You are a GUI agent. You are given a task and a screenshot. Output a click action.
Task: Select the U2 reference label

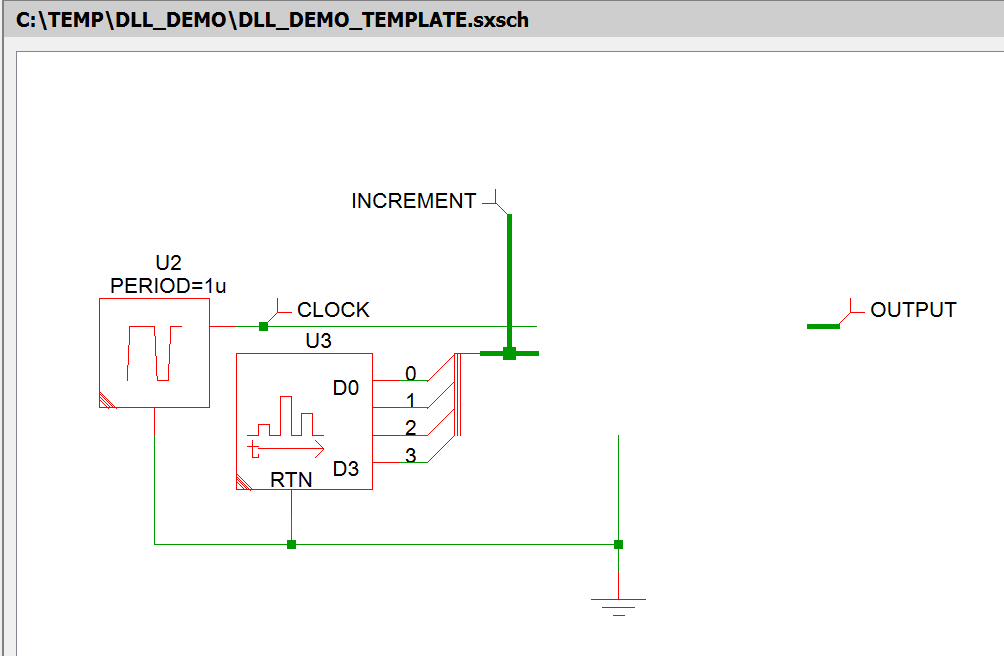pos(168,264)
